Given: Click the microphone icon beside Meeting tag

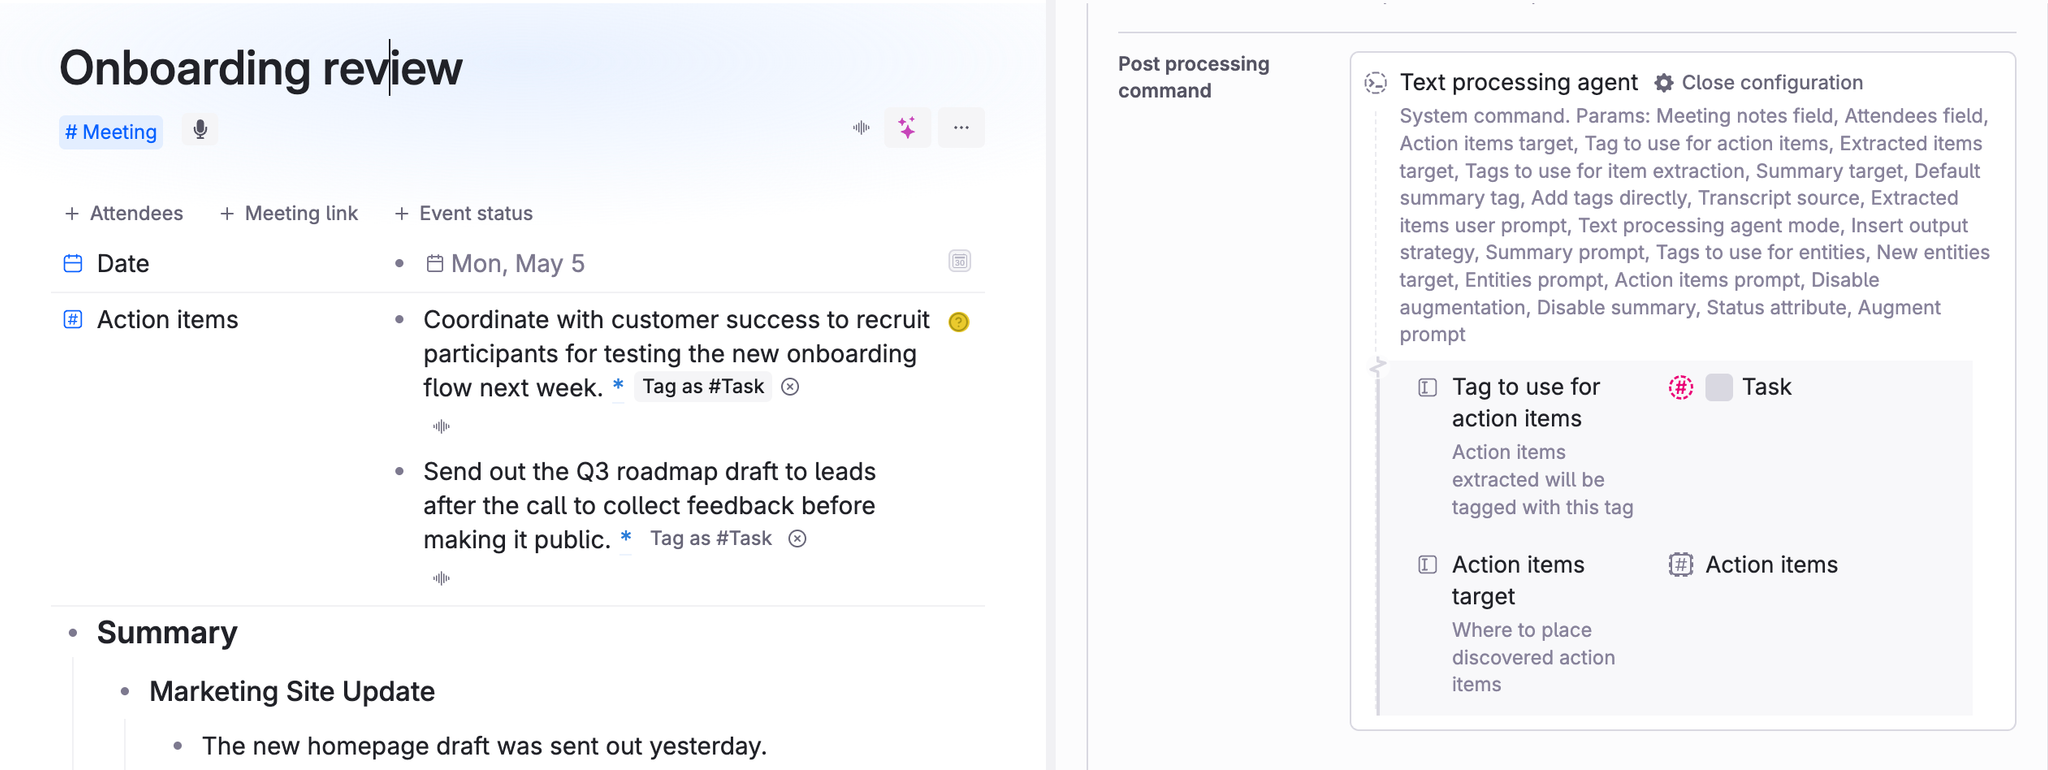Looking at the screenshot, I should 200,130.
